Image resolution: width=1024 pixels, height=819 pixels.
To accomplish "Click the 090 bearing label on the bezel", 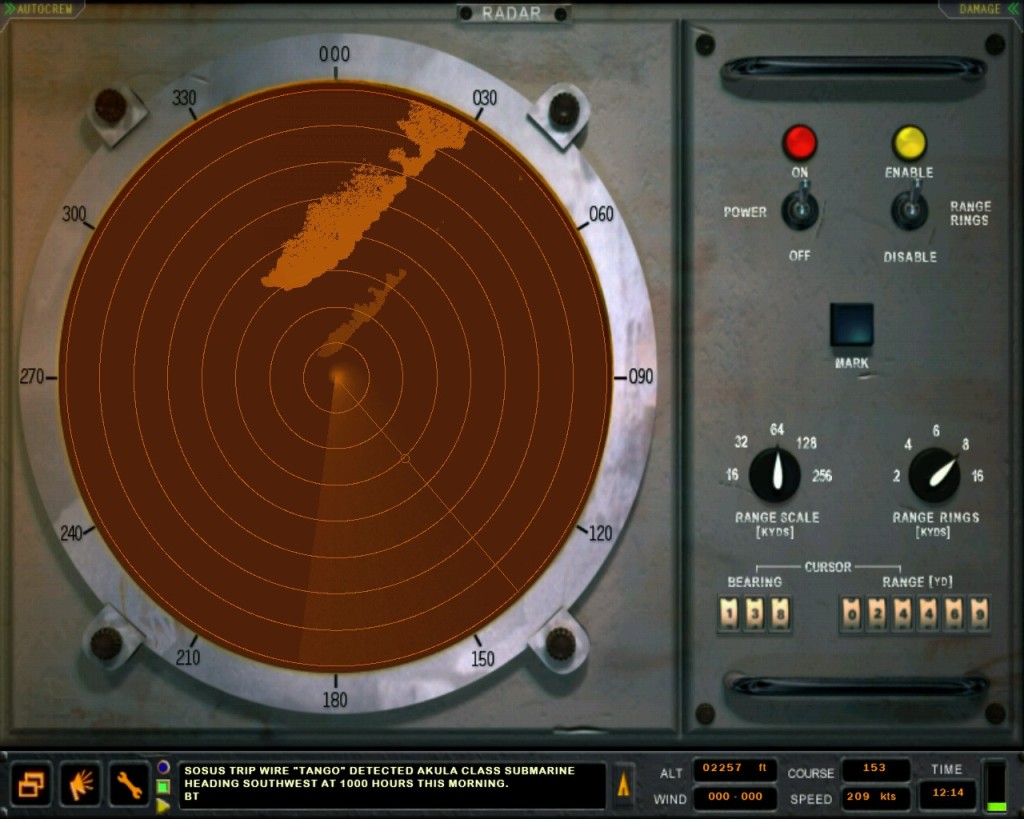I will [641, 376].
